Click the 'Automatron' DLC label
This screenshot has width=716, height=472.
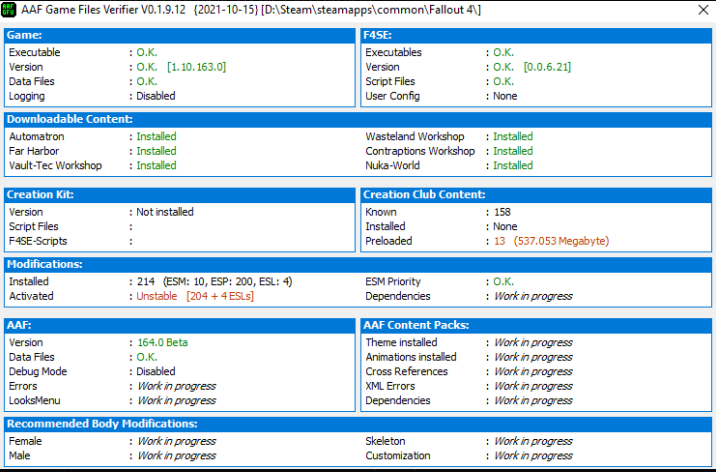click(x=37, y=136)
